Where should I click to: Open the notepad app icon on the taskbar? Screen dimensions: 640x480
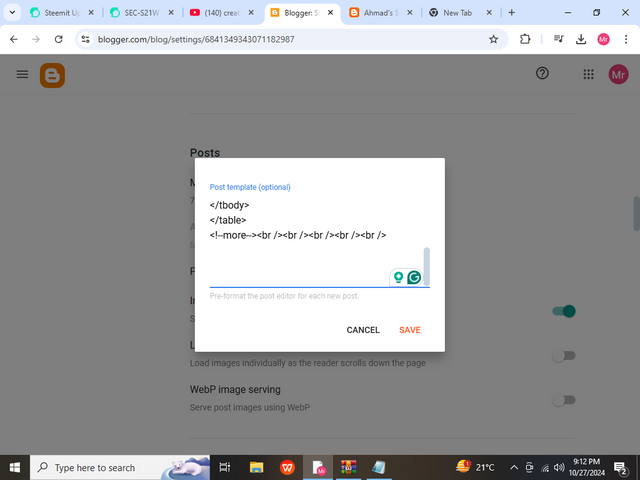coord(379,467)
